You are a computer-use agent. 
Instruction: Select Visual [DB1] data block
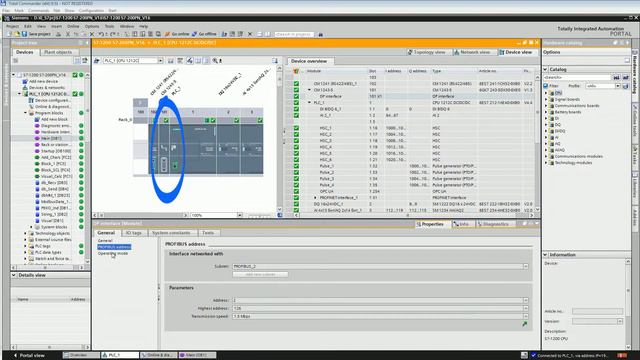(49, 220)
